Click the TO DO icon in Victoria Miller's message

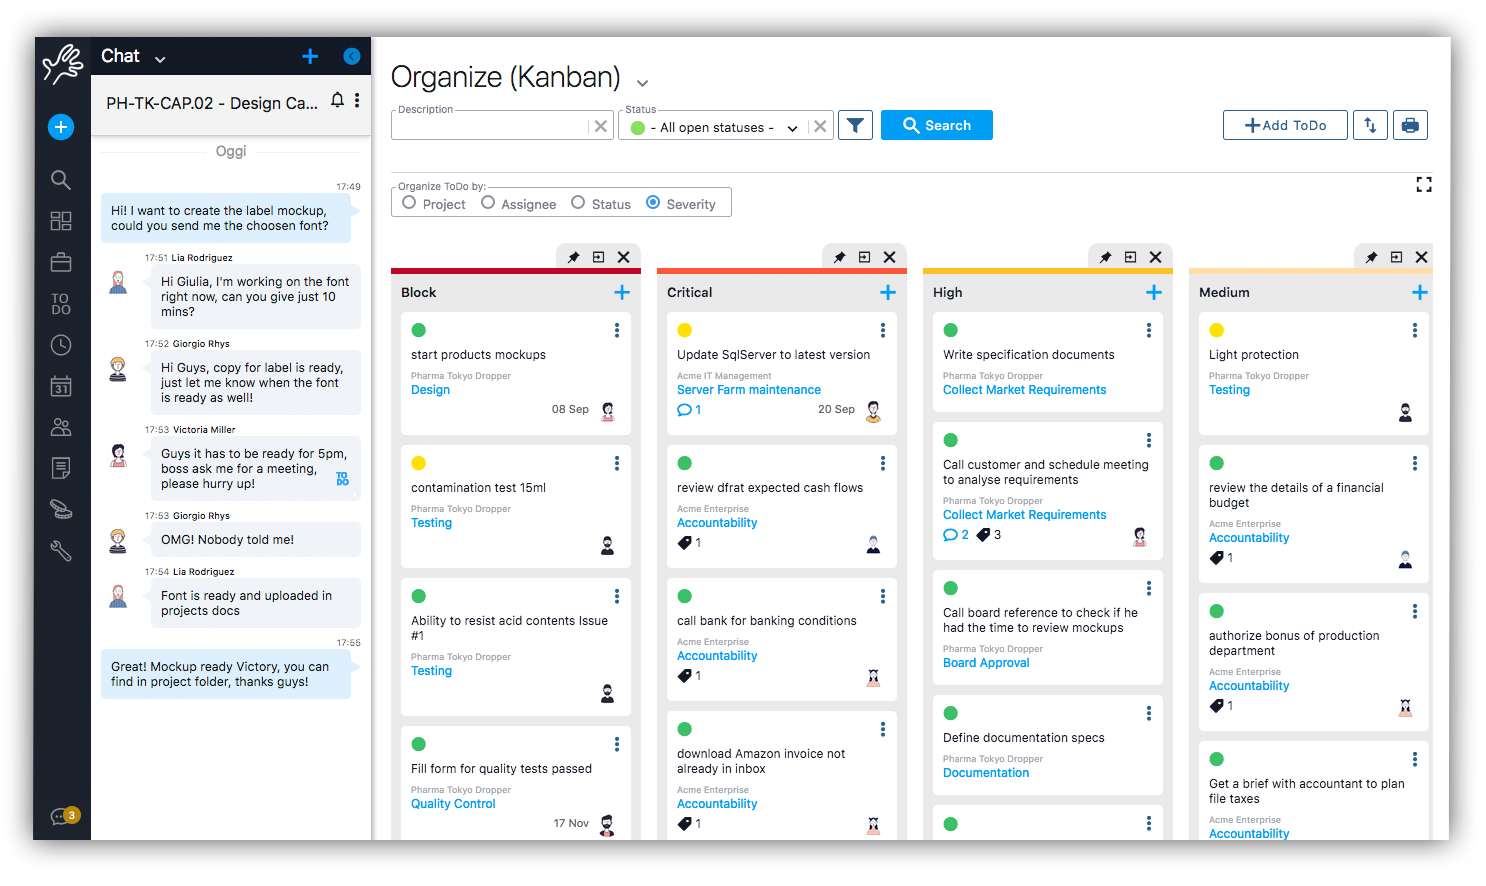[x=343, y=479]
